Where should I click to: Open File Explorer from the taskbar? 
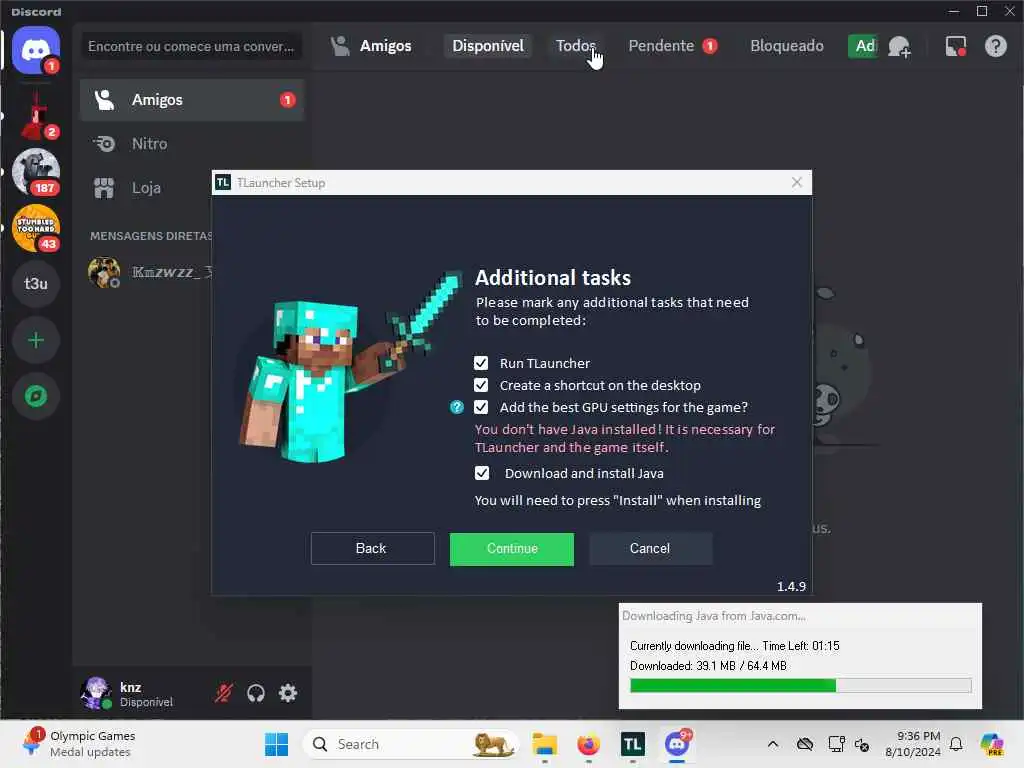click(544, 744)
